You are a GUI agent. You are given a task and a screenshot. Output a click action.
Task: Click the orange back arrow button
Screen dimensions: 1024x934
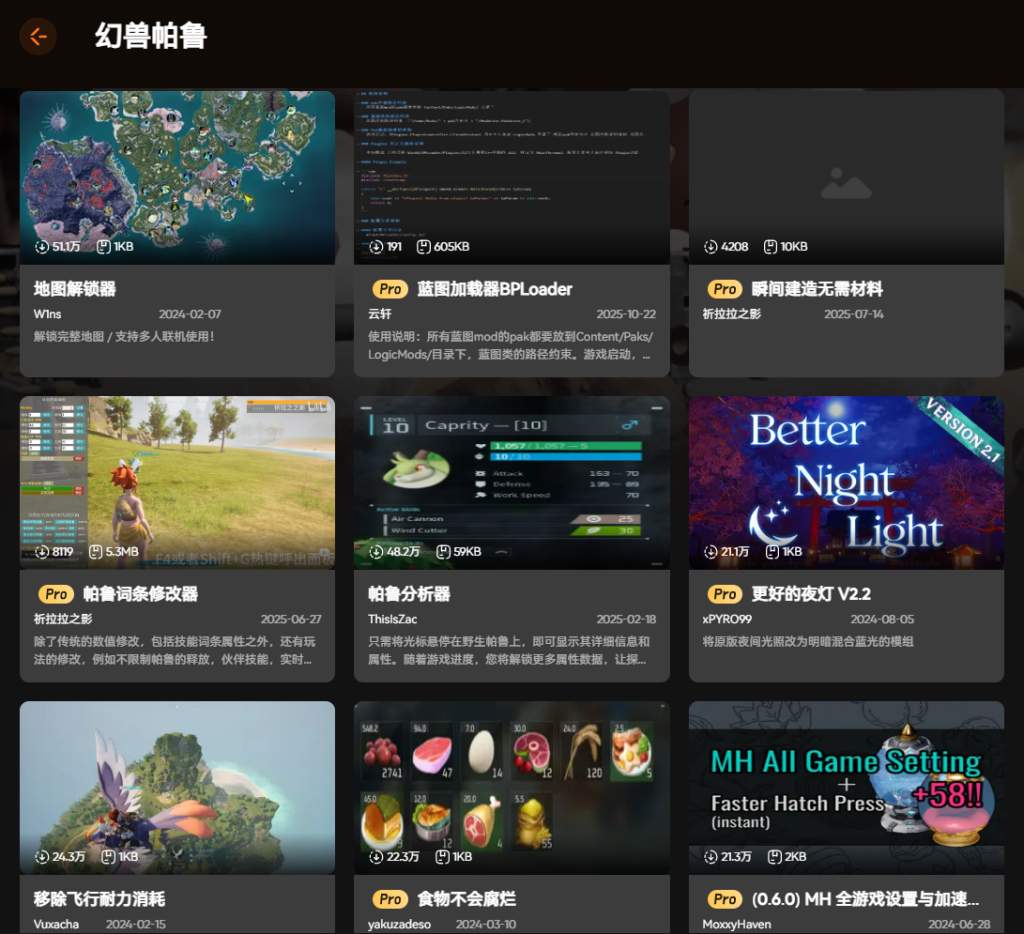tap(38, 37)
